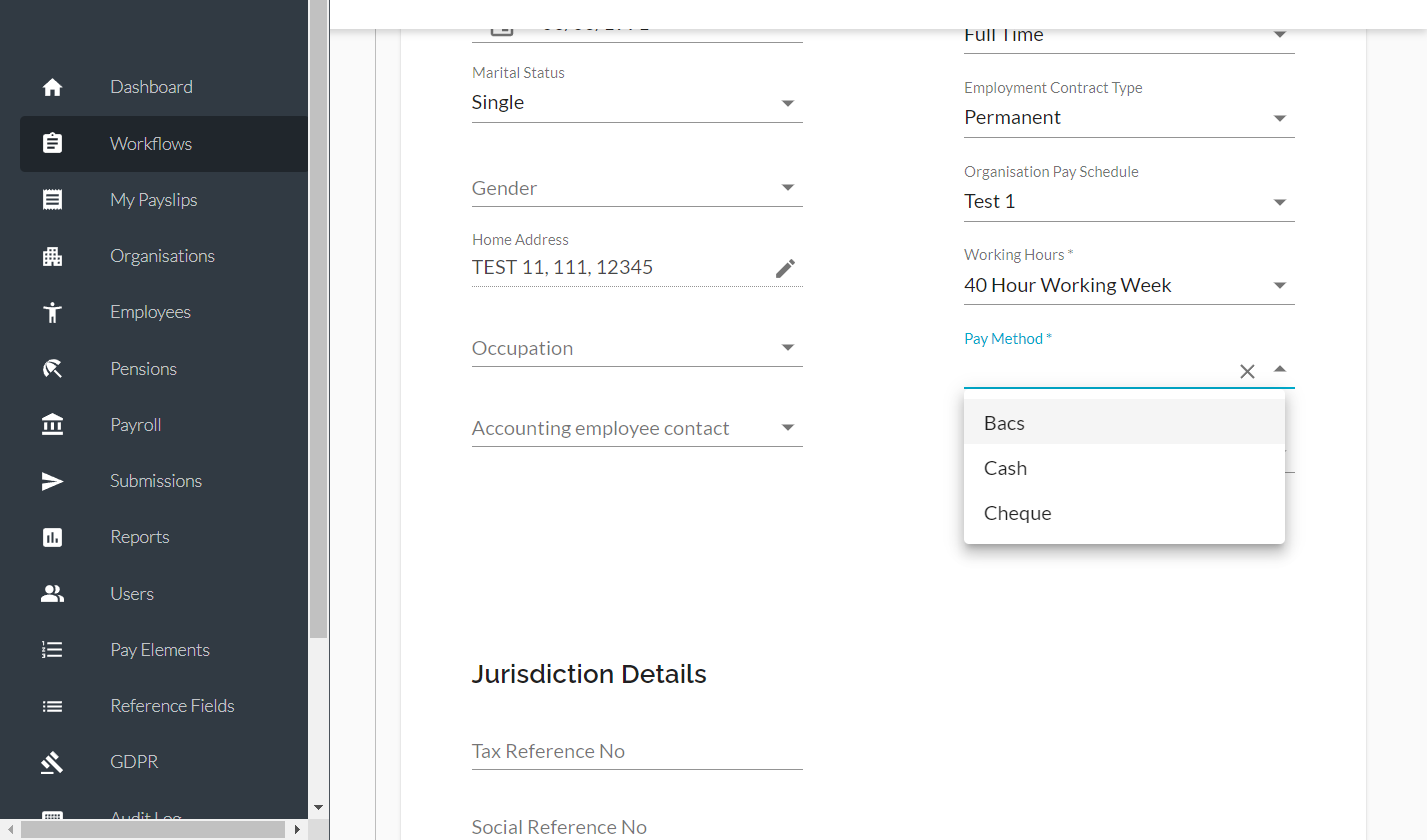Click the Submissions send arrow icon
The width and height of the screenshot is (1427, 840).
click(x=53, y=481)
